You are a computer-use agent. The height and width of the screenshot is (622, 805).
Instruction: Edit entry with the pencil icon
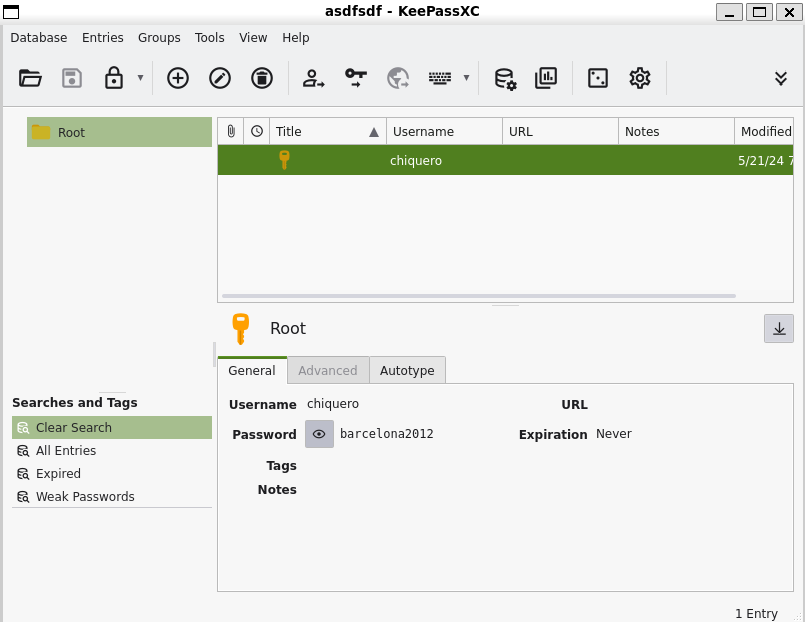220,79
